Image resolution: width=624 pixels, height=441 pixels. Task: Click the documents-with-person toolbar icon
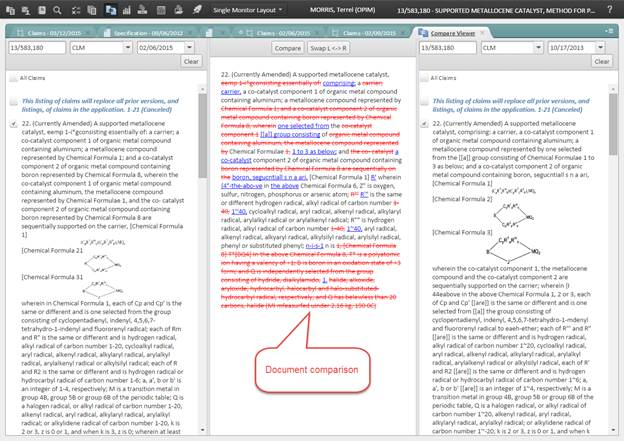(x=26, y=10)
